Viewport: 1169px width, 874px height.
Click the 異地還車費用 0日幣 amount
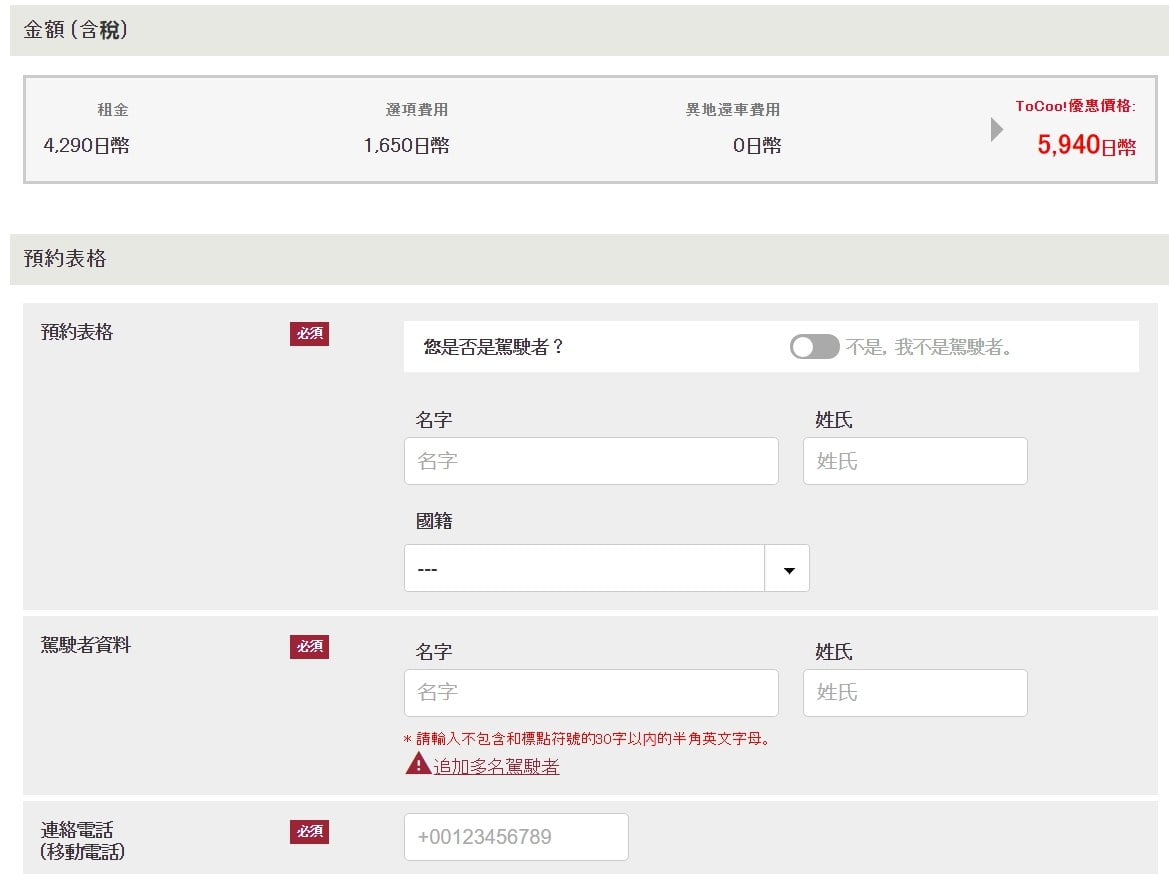[756, 146]
